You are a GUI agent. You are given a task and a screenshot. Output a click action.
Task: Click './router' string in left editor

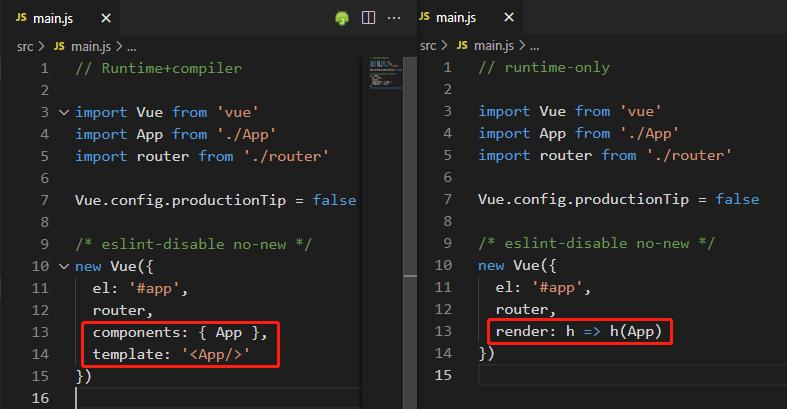click(x=286, y=156)
